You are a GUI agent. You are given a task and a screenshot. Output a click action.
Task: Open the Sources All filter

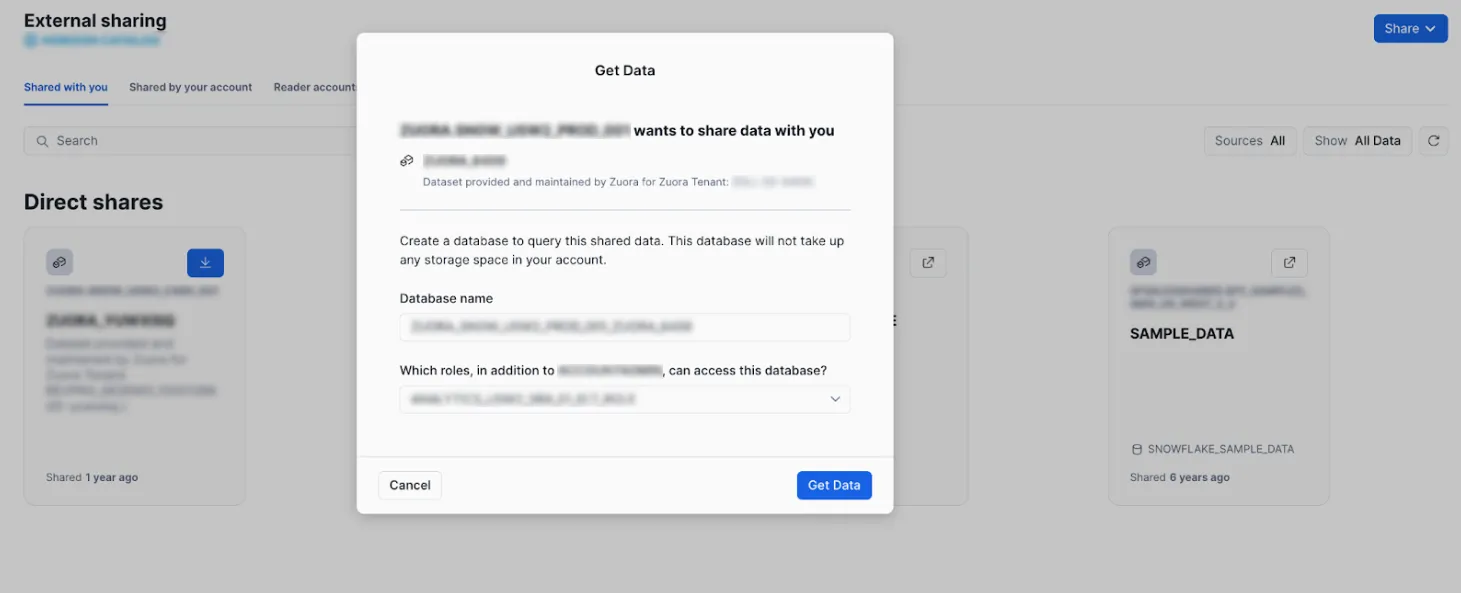click(x=1250, y=141)
